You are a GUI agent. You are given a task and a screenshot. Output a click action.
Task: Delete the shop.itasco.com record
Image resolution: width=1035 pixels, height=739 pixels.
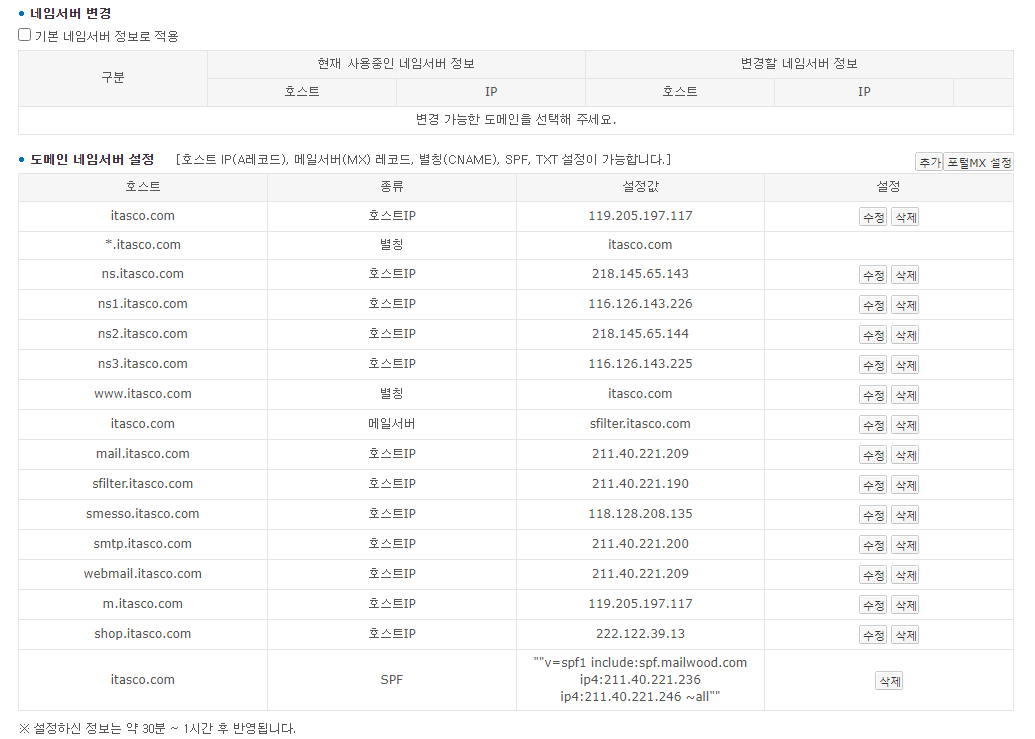905,635
